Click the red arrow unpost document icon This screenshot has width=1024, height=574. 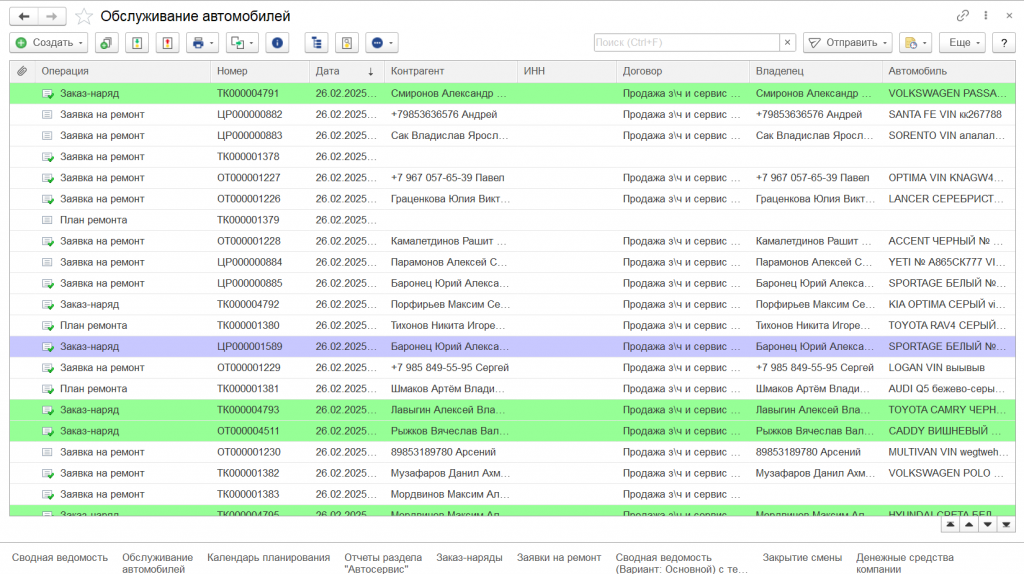click(x=167, y=43)
